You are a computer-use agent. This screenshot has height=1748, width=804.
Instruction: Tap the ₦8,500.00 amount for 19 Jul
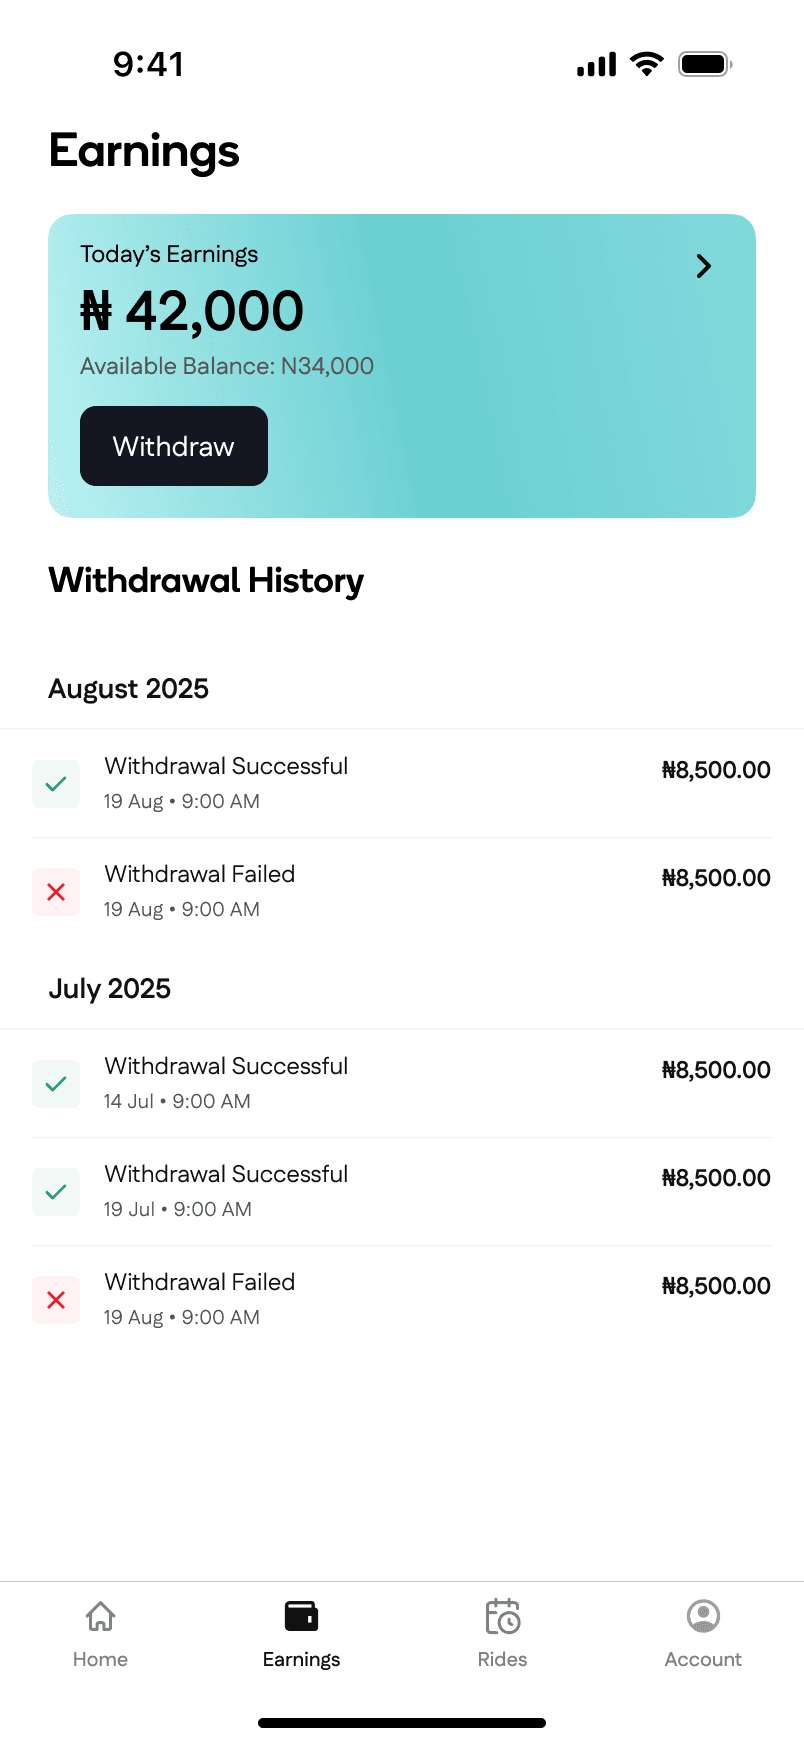click(716, 1178)
